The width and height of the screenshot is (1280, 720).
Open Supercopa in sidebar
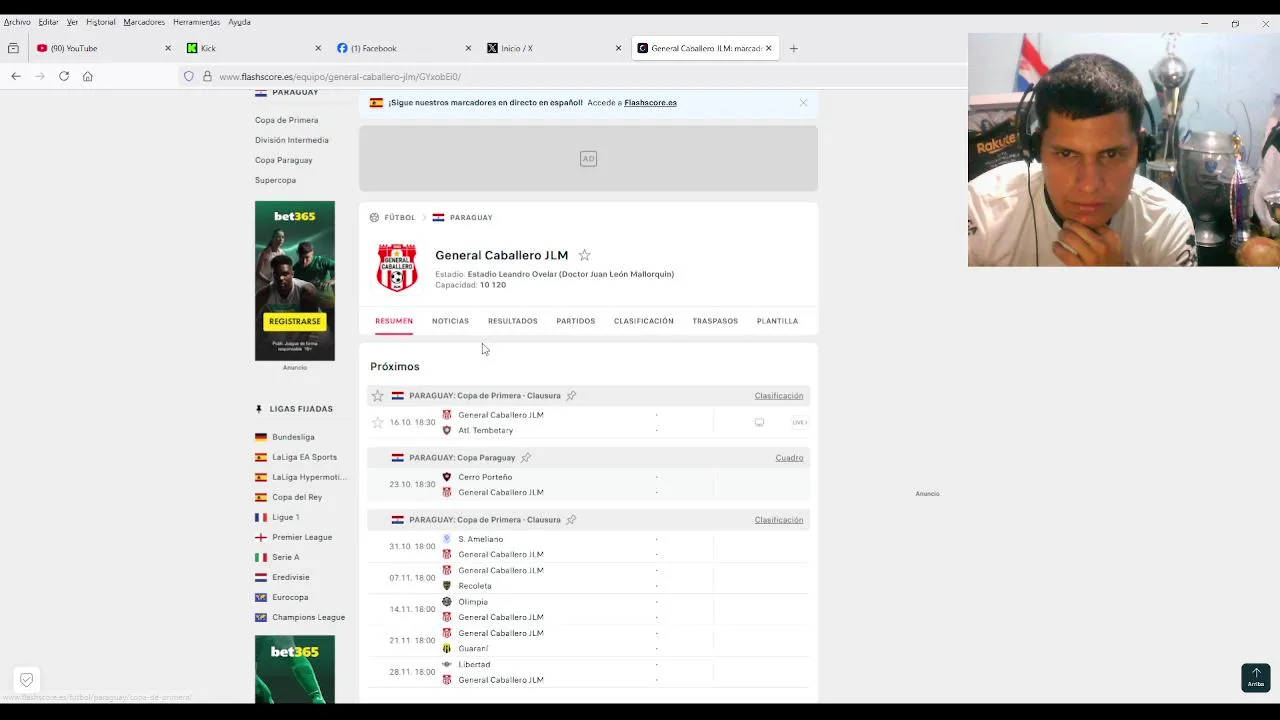[275, 180]
